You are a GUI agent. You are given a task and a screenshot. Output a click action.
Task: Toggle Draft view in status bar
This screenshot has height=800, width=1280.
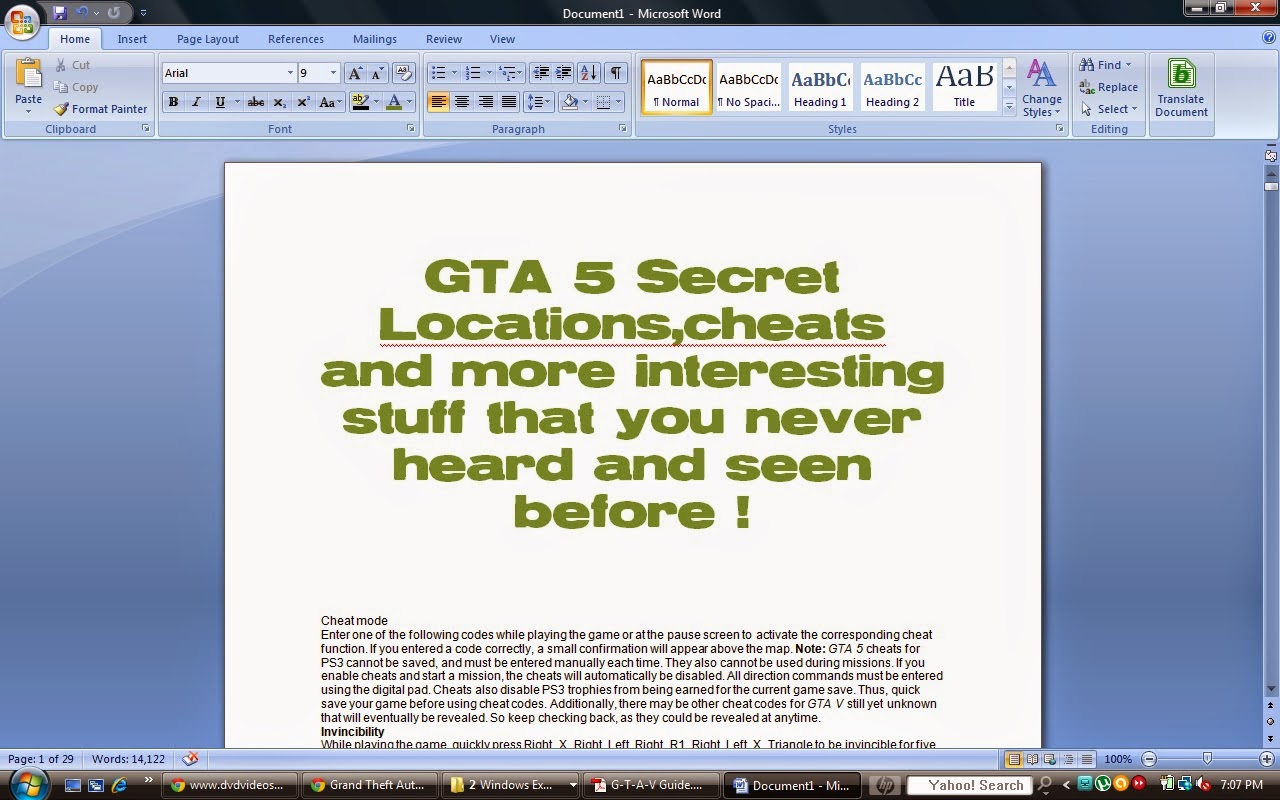click(x=1085, y=760)
